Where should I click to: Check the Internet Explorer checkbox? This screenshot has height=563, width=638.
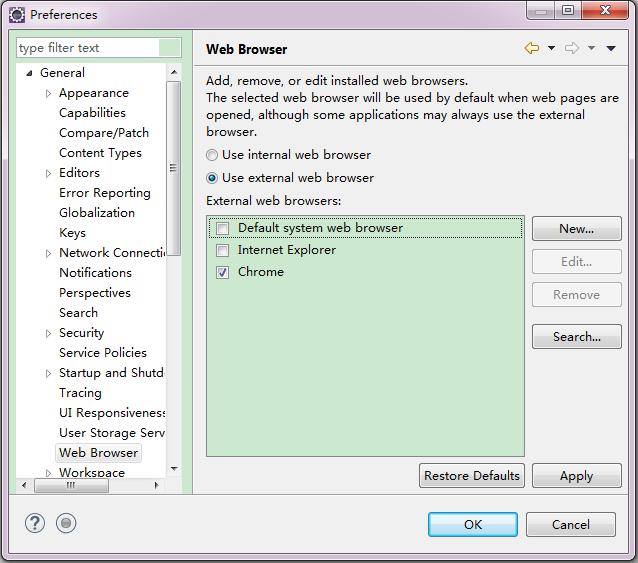point(222,250)
